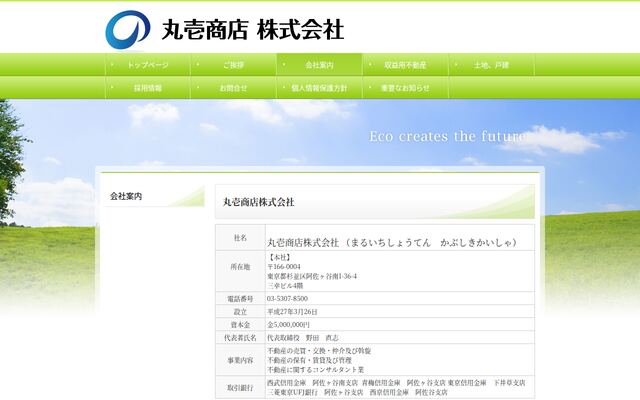Select the 事業内容 row label
Image resolution: width=640 pixels, height=400 pixels.
(240, 360)
